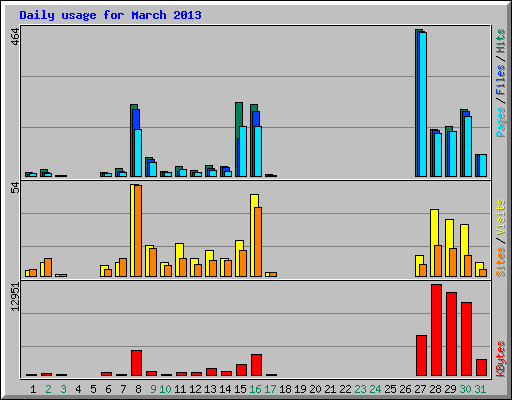The width and height of the screenshot is (512, 400).
Task: Click the Files legend label
Action: 501,79
